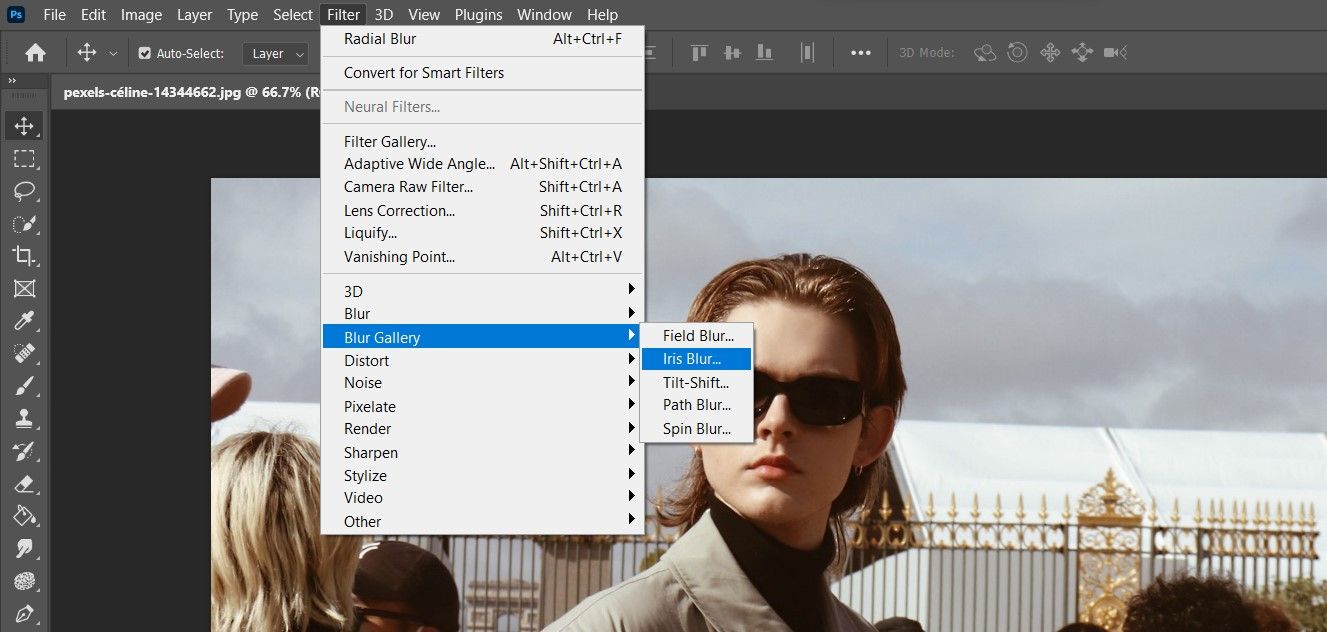This screenshot has width=1327, height=632.
Task: Select the Rectangular Marquee tool
Action: click(25, 158)
